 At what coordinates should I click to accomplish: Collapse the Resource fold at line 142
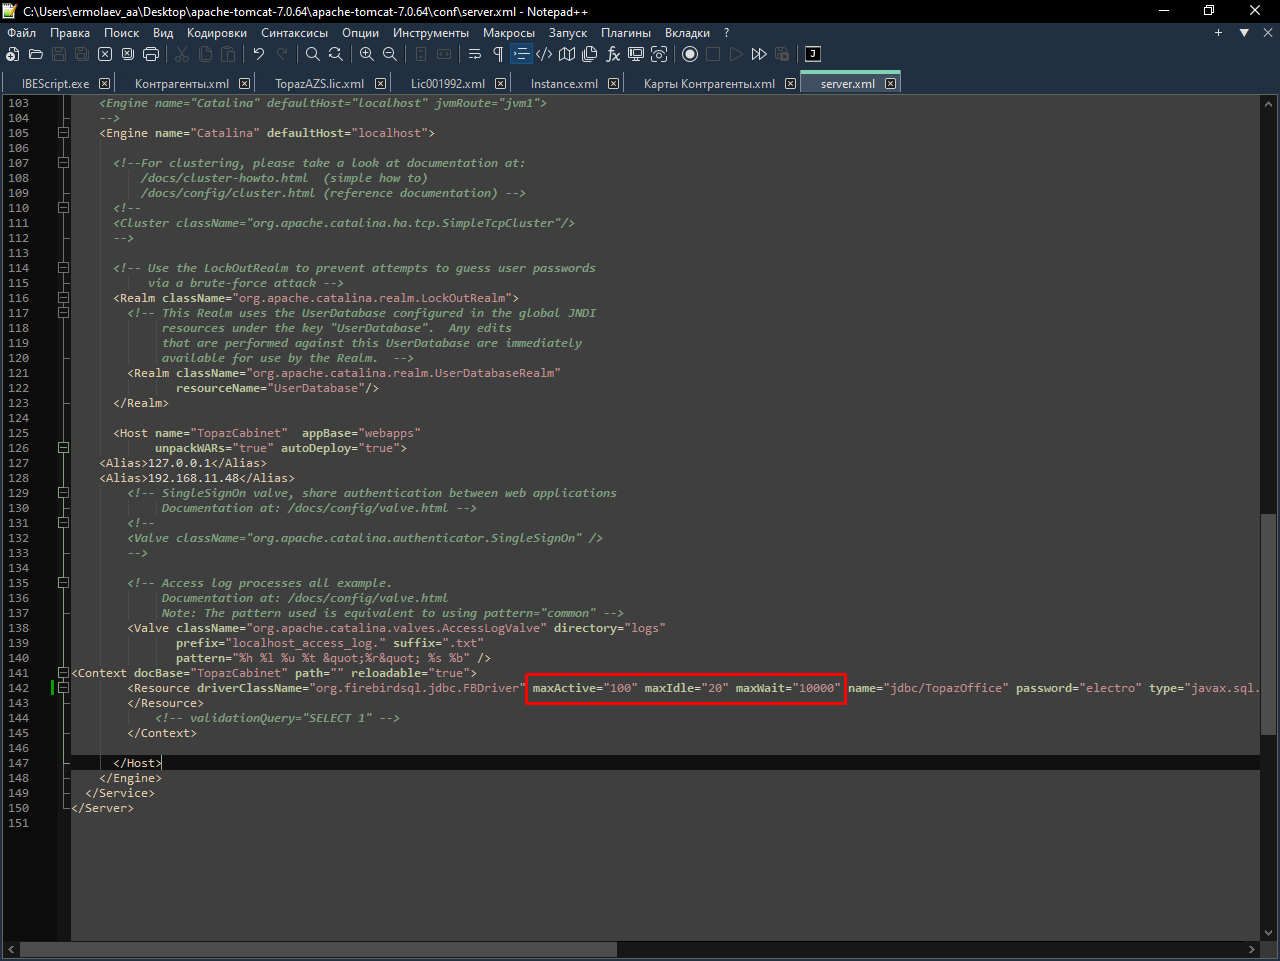click(x=63, y=688)
